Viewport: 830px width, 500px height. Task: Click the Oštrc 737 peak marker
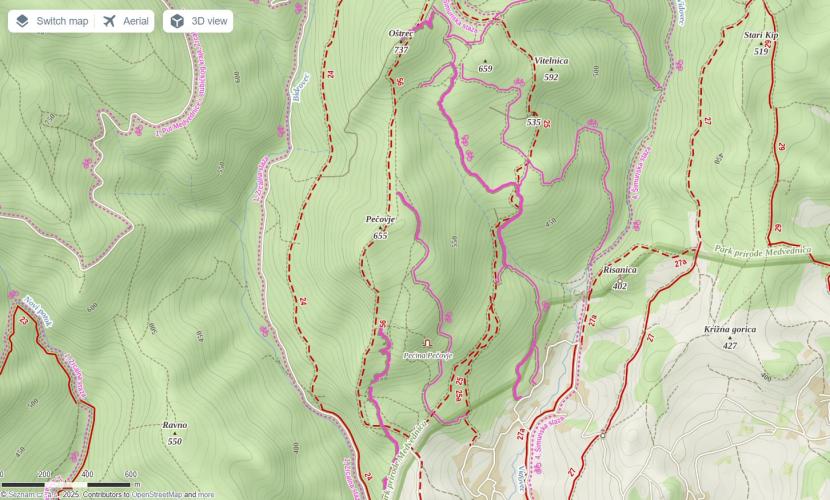click(x=401, y=41)
